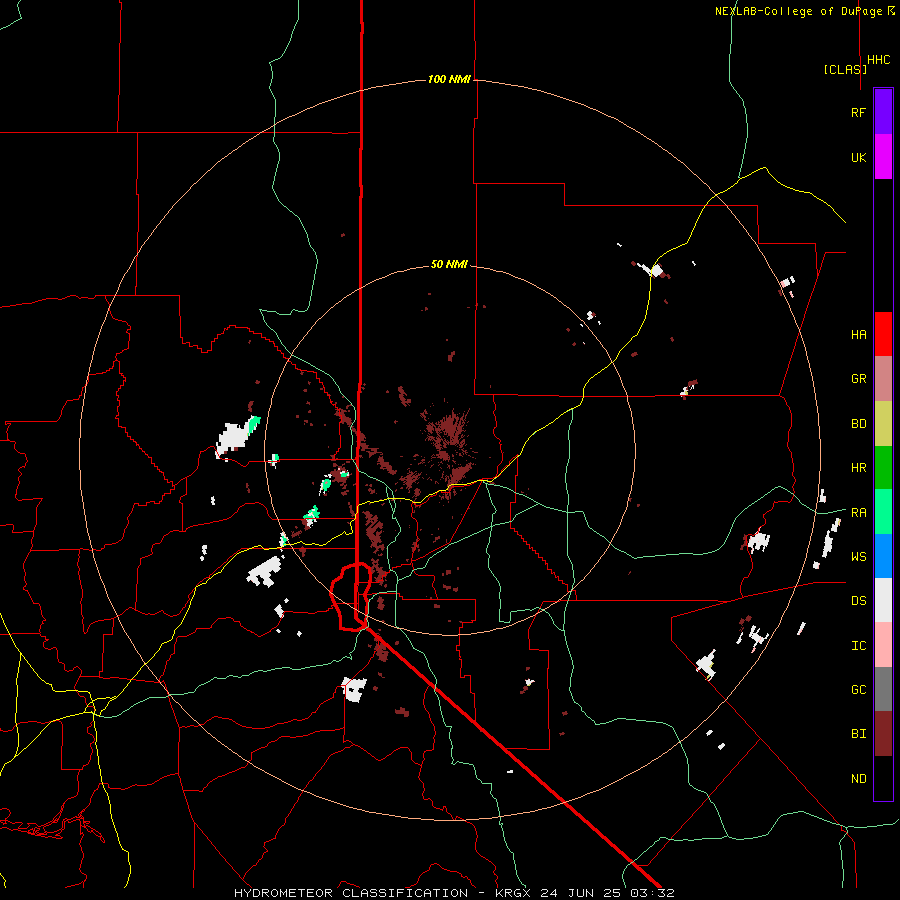Click the HA legend label

[x=858, y=335]
